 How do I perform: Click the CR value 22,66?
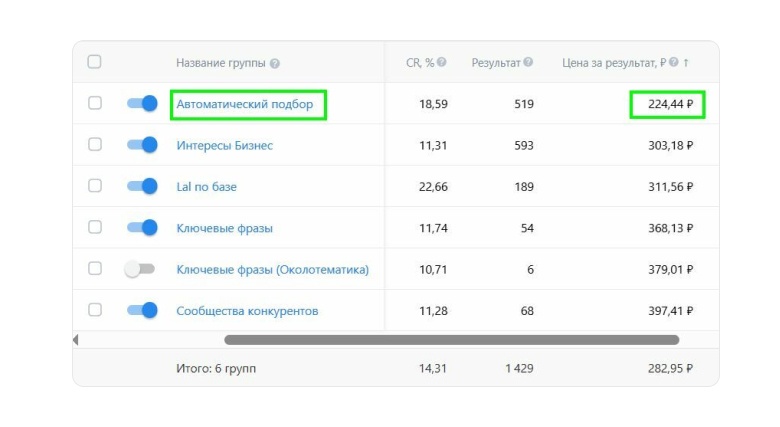coord(433,187)
